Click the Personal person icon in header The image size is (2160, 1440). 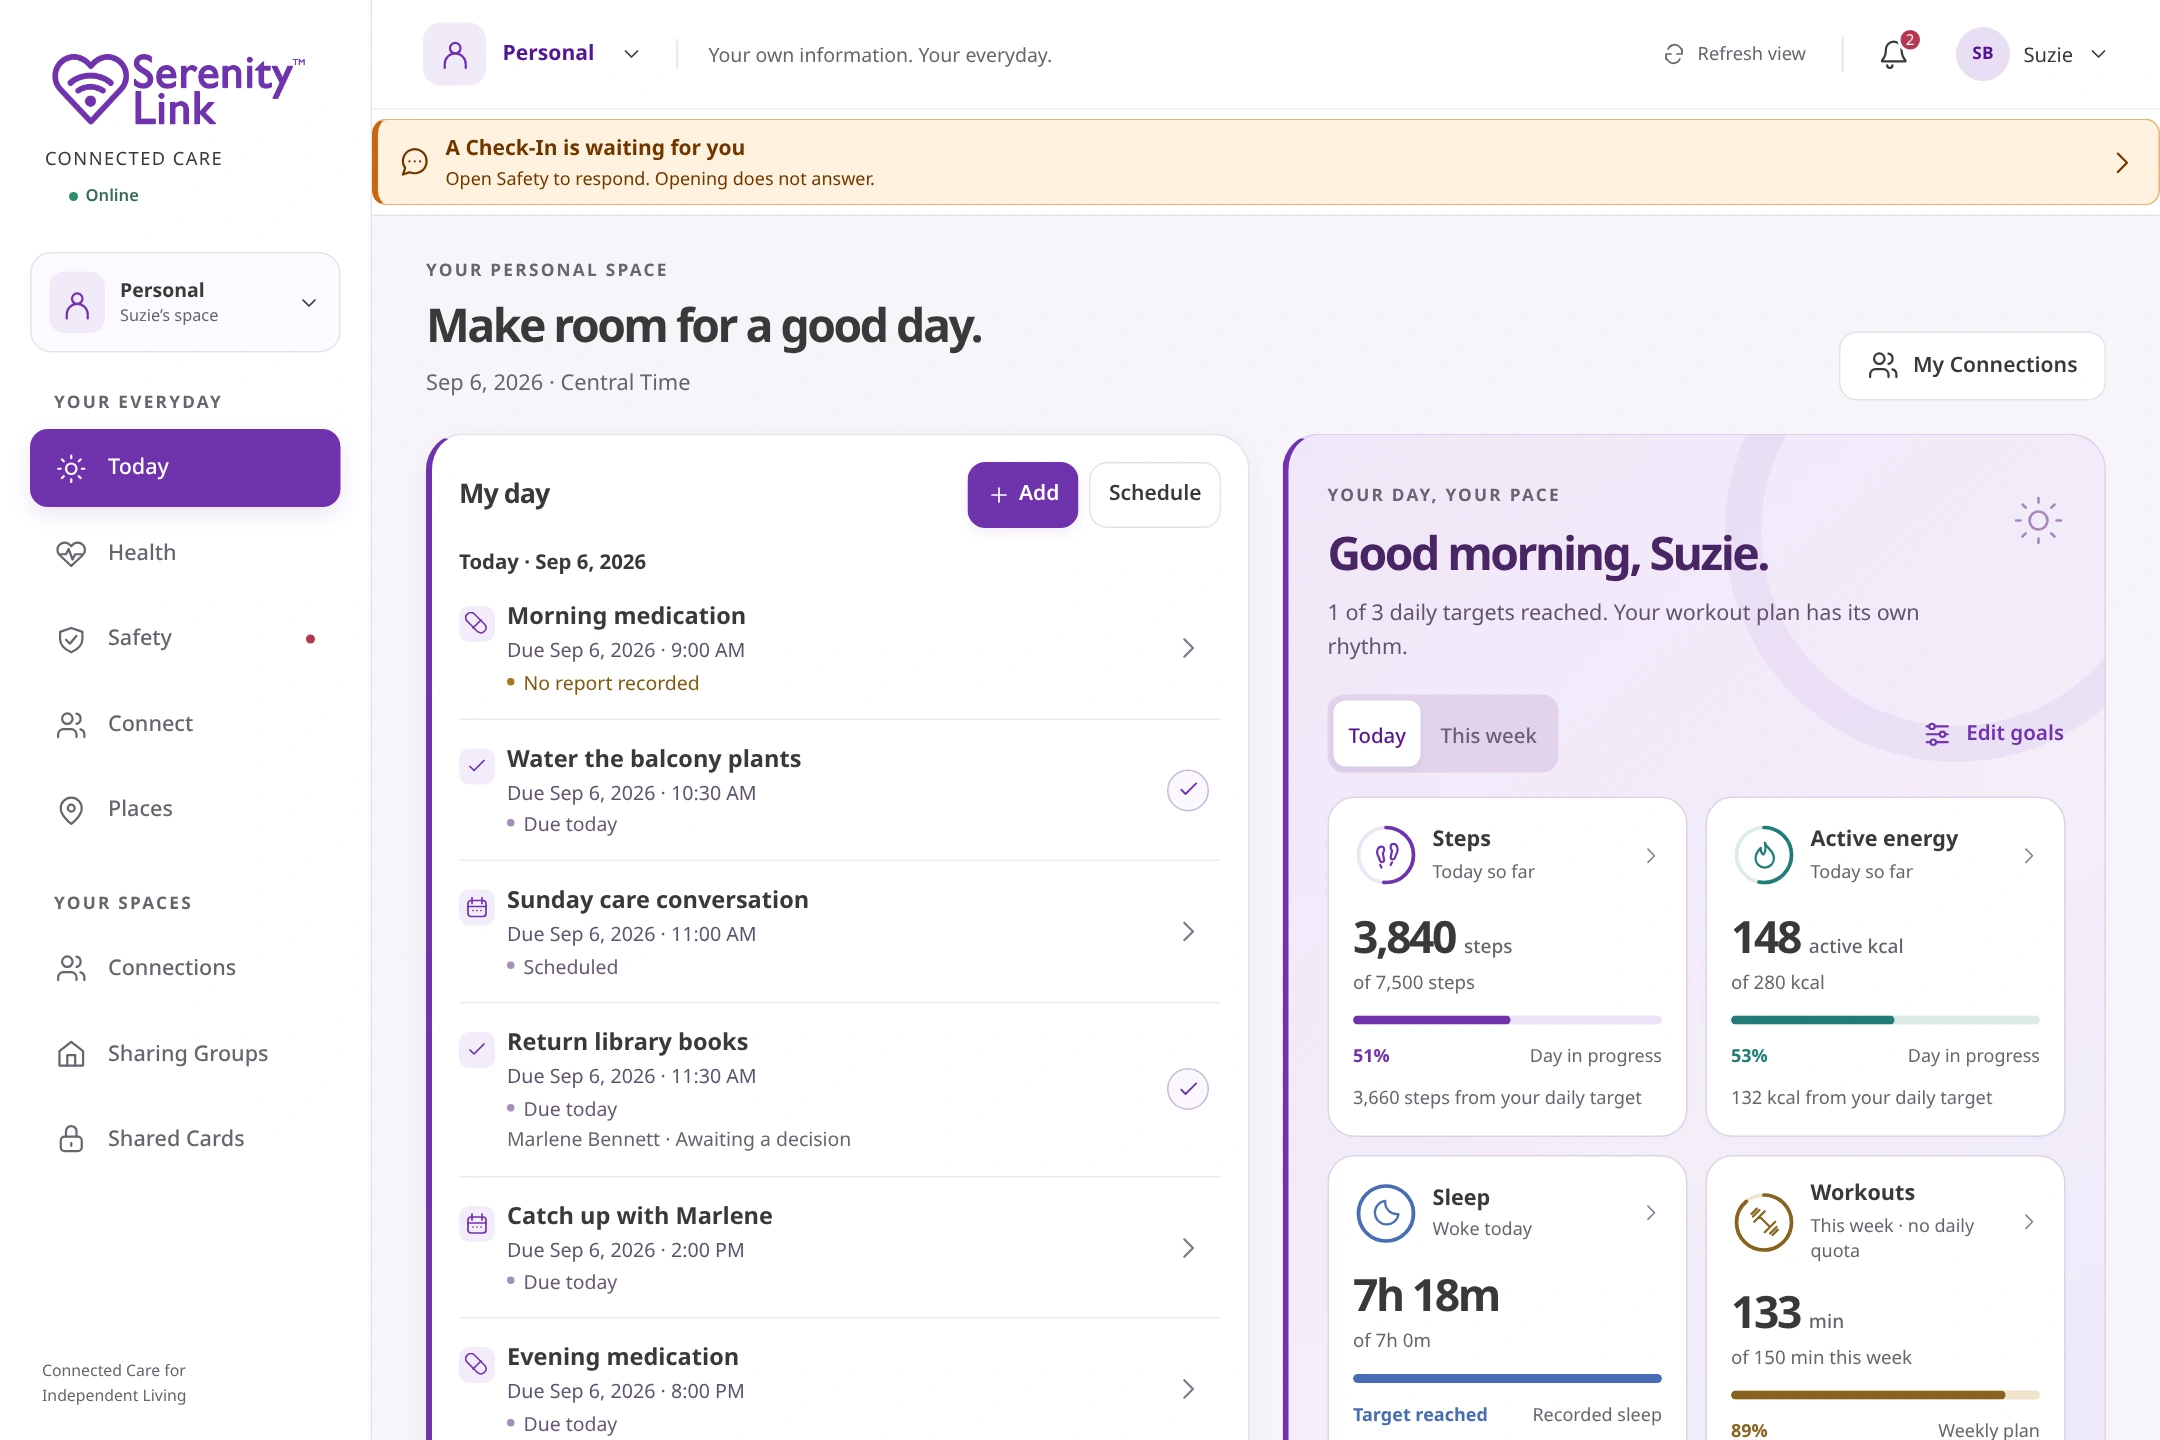(454, 54)
